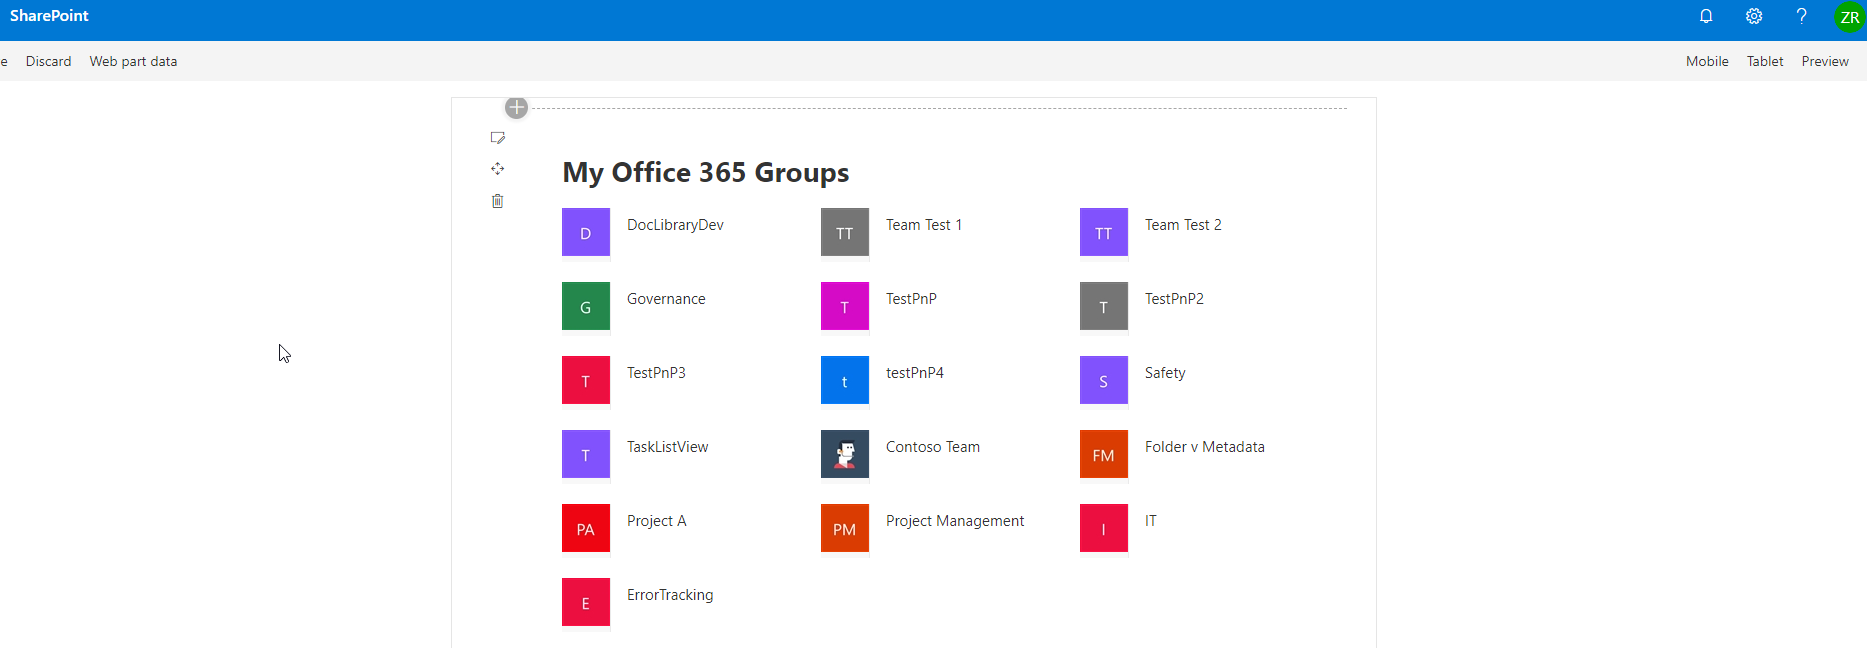This screenshot has width=1867, height=648.
Task: Open the ErrorTracking E tile
Action: click(x=586, y=602)
